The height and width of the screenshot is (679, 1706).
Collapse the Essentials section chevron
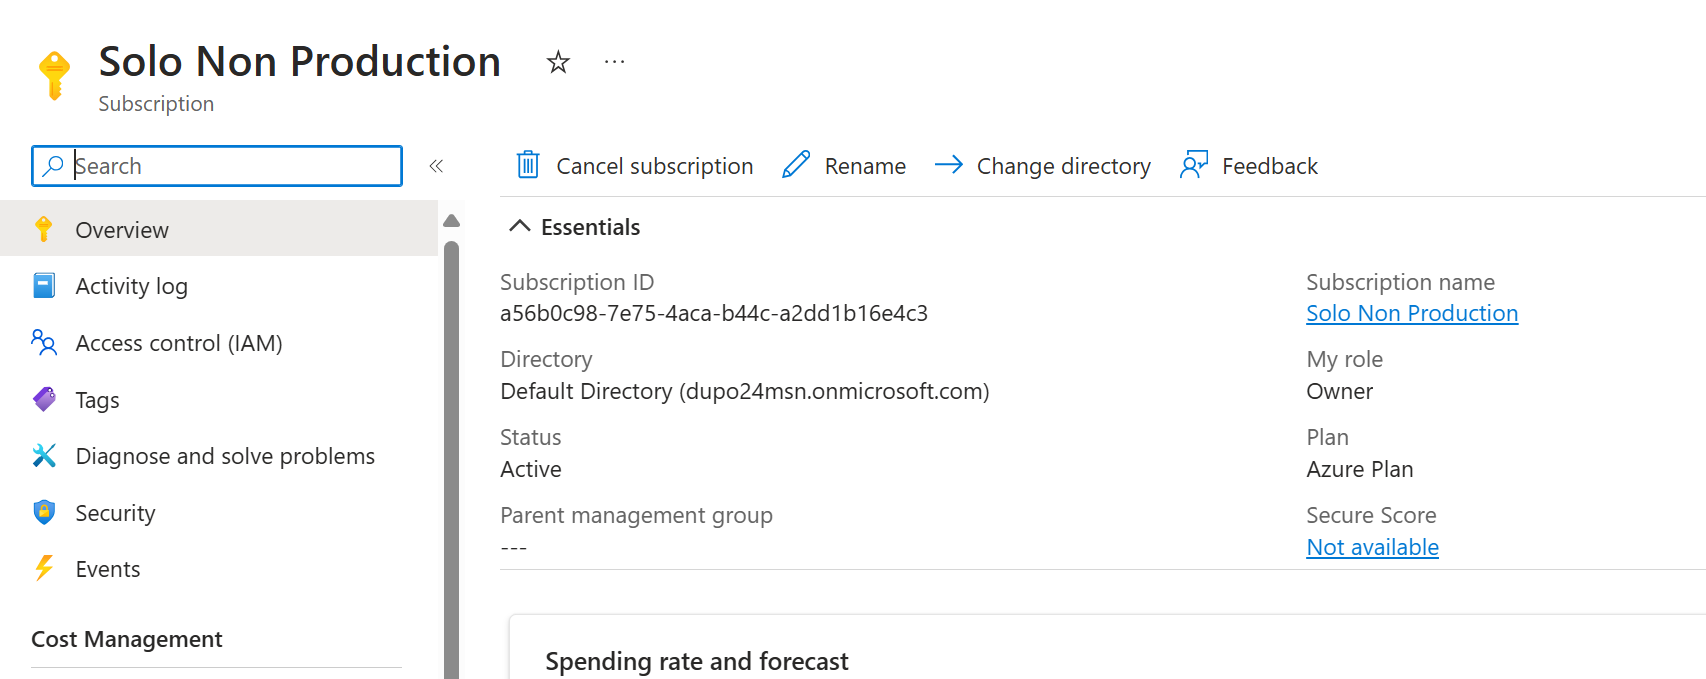[x=519, y=226]
